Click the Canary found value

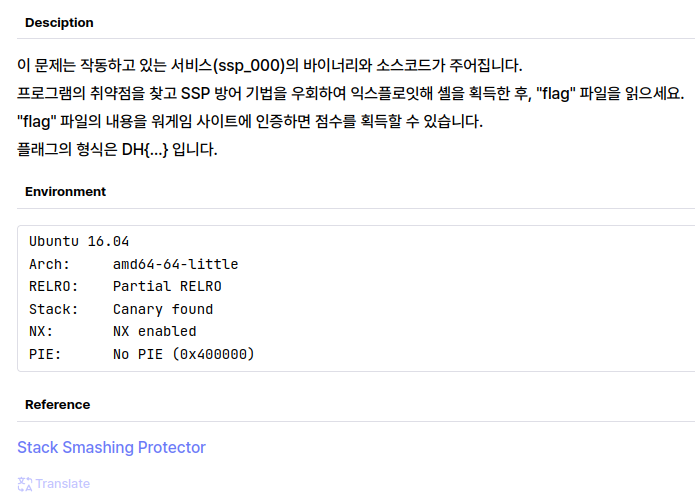163,309
